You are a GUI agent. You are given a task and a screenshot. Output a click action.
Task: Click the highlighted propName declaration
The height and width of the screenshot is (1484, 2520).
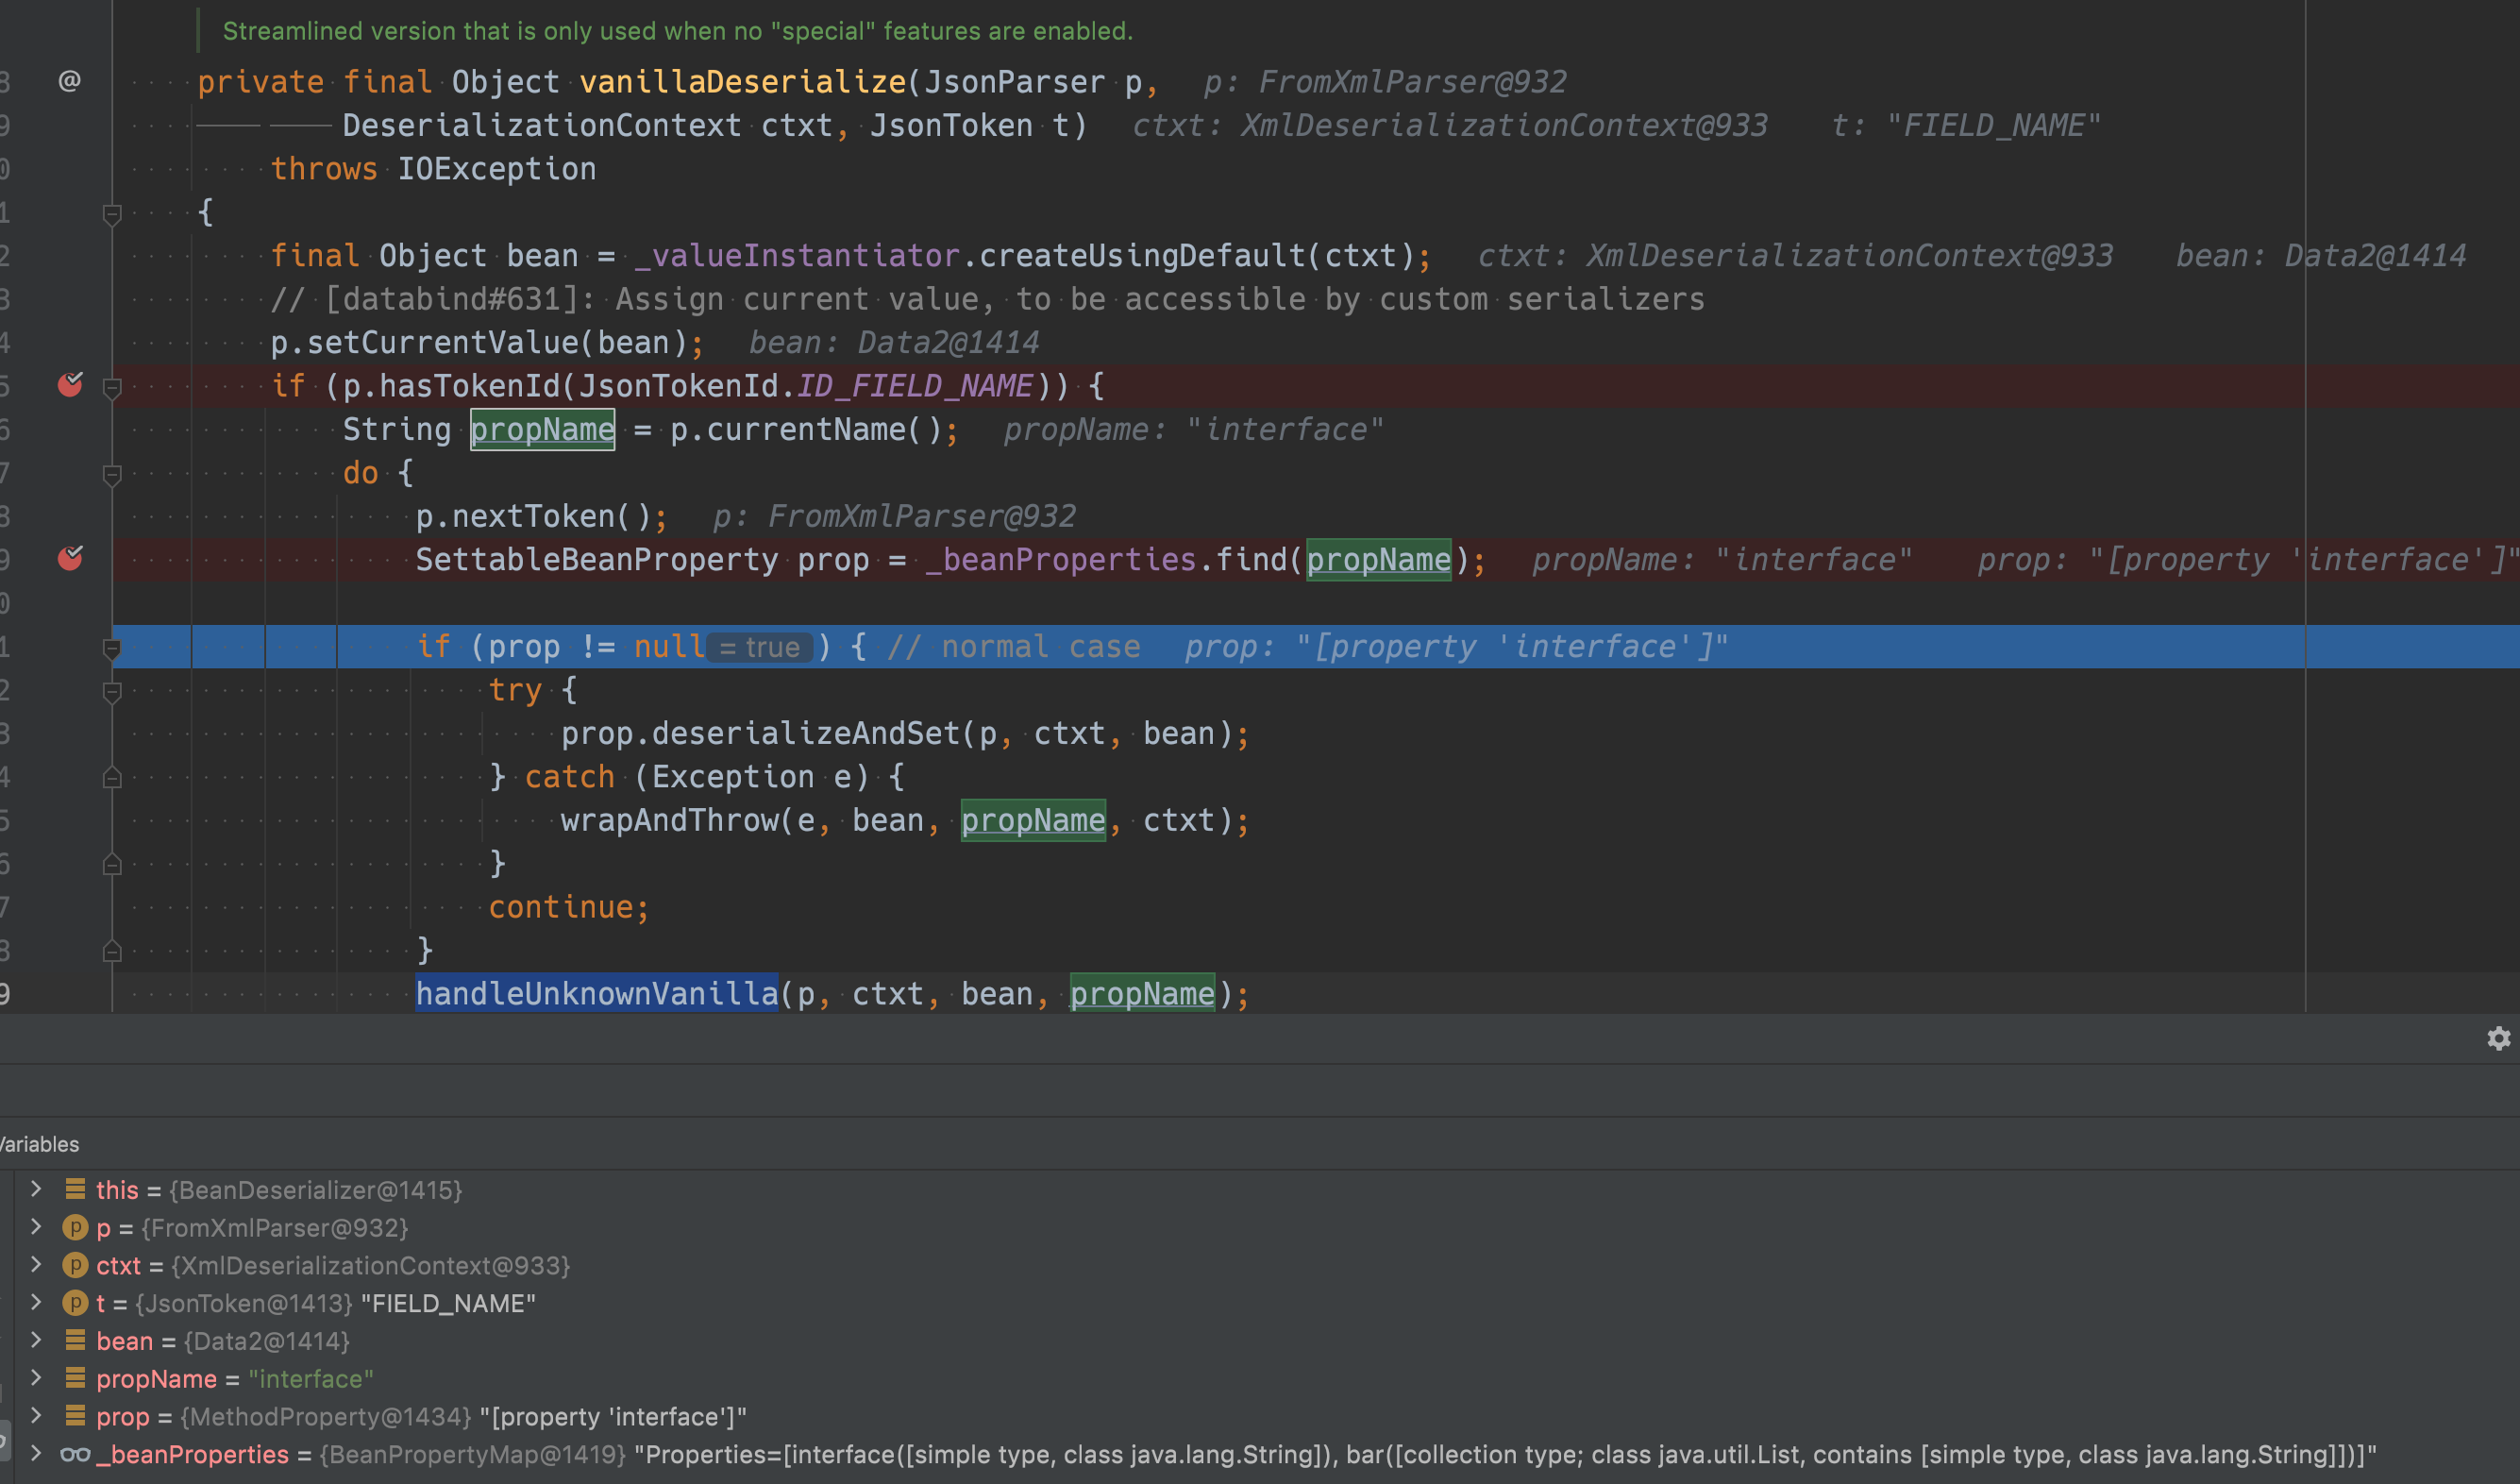coord(542,430)
